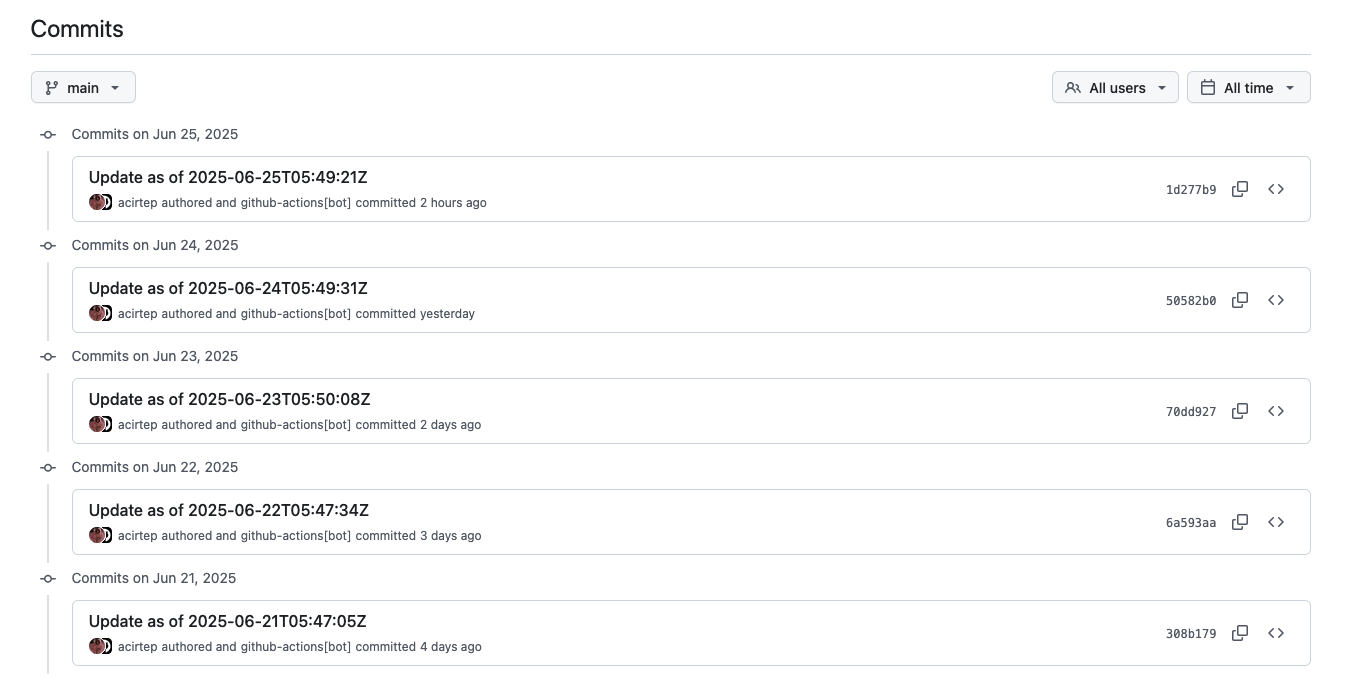1352x680 pixels.
Task: Open commit titled Update as of 2025-06-22T05:47:34Z
Action: [228, 510]
